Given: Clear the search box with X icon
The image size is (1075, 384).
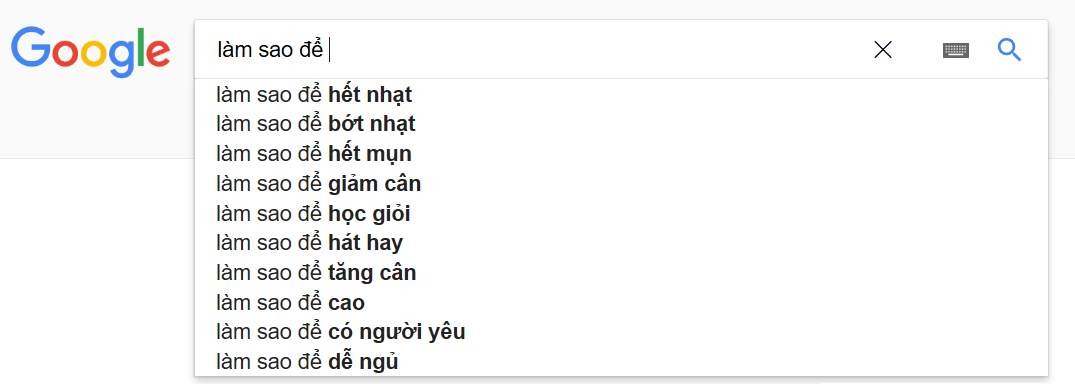Looking at the screenshot, I should click(883, 50).
